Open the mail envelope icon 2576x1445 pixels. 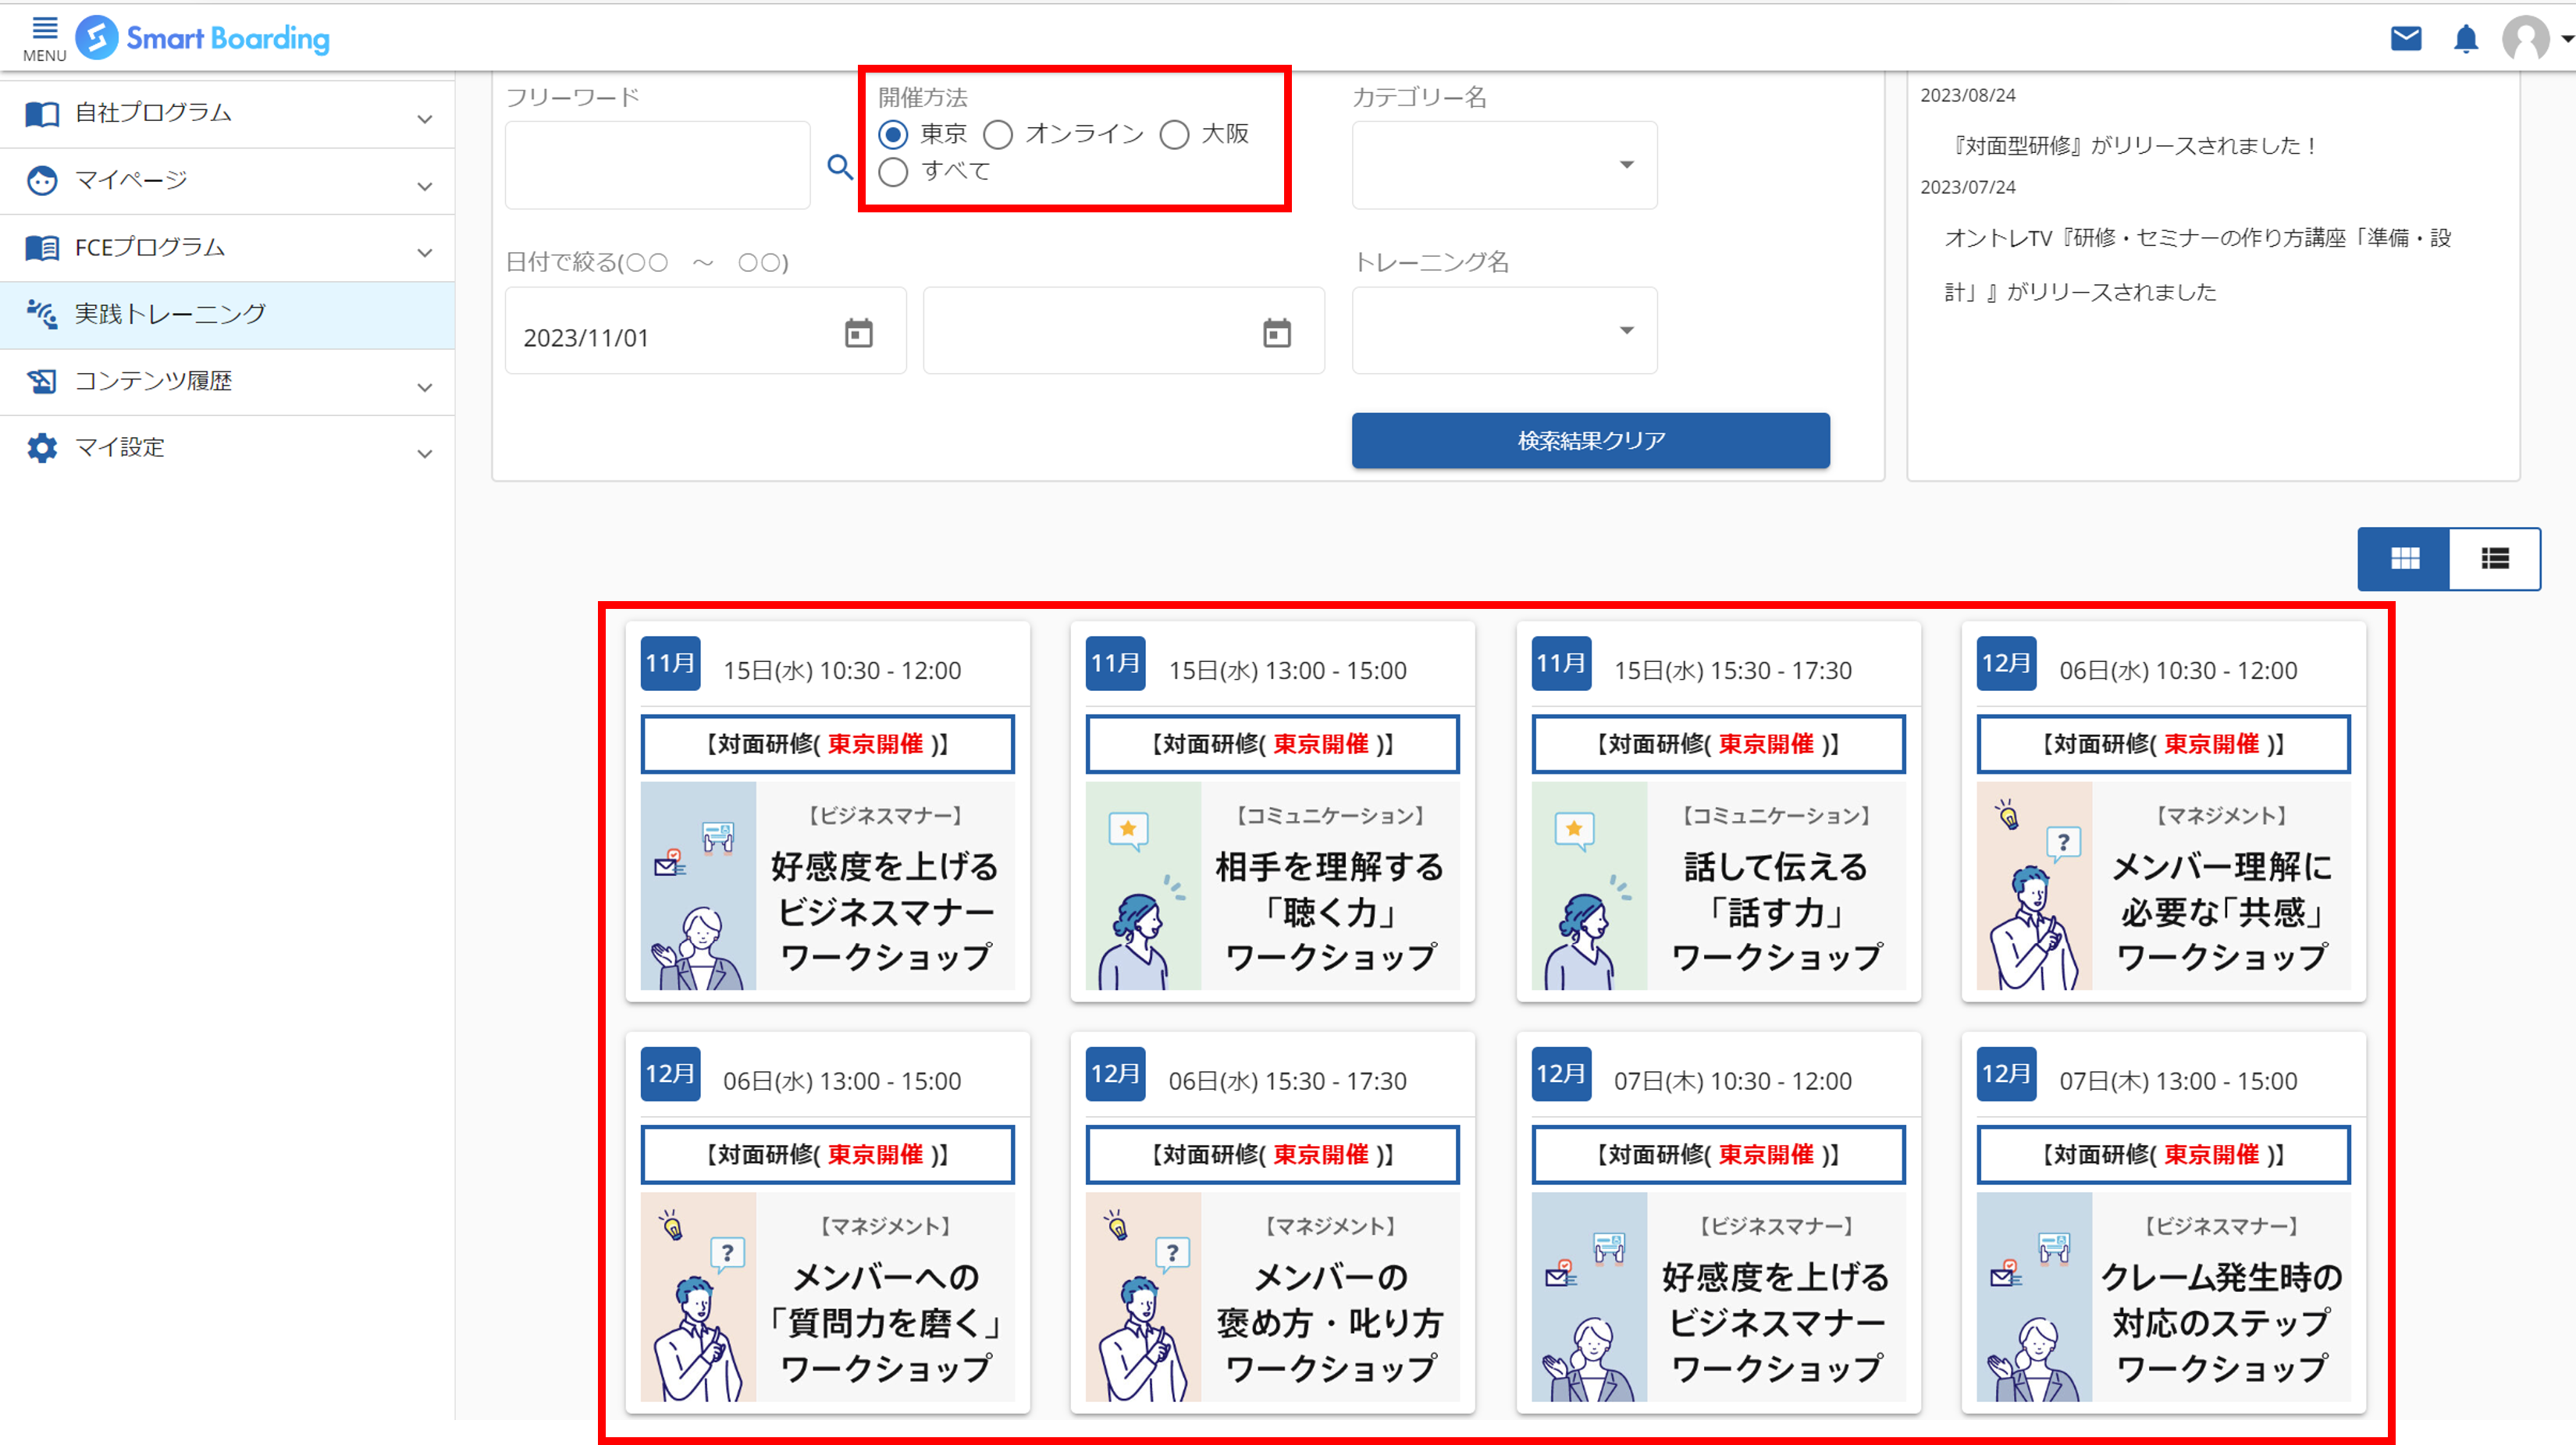coord(2405,39)
